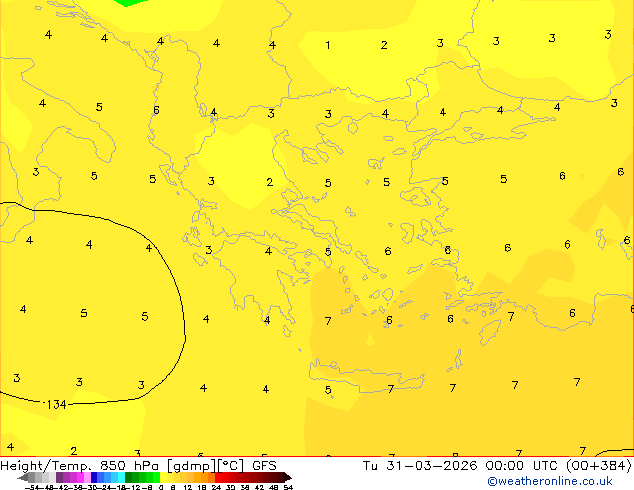This screenshot has width=634, height=490.
Task: Click the dark right arrow of color scale
Action: 287,478
